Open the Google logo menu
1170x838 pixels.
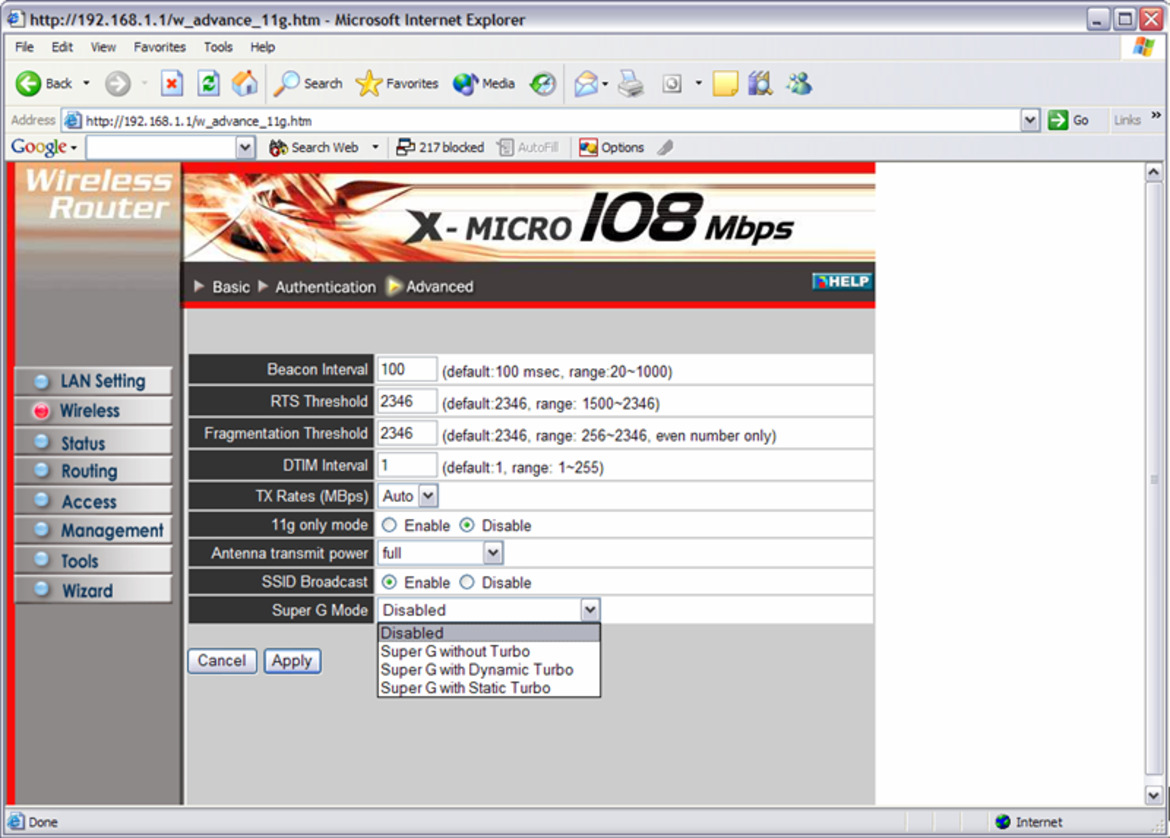(44, 147)
